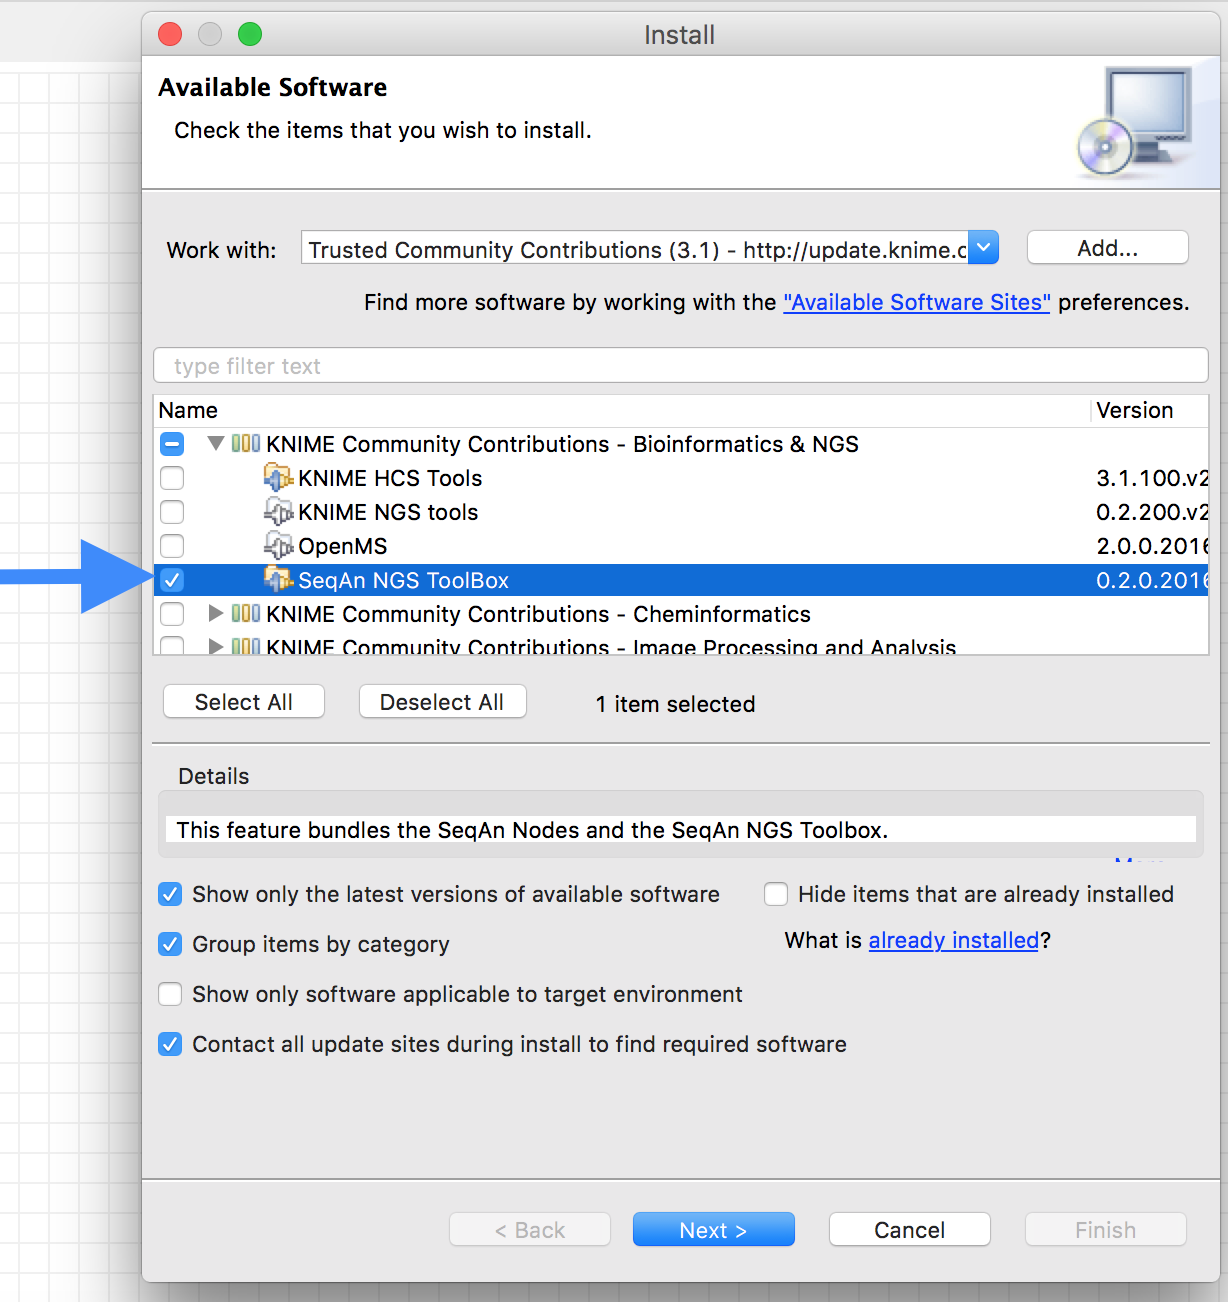Enable Hide items that are already installed
This screenshot has height=1302, width=1228.
pyautogui.click(x=776, y=894)
